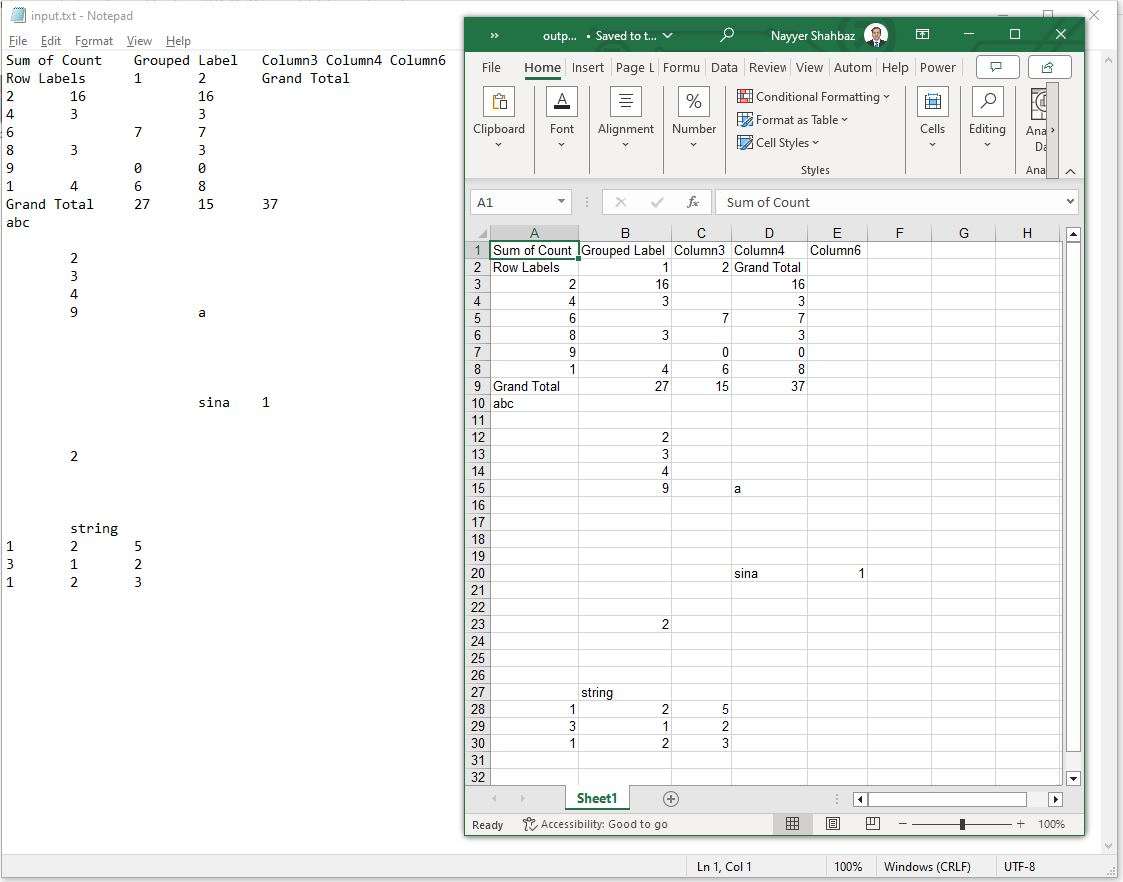Open the Data ribbon tab
Image resolution: width=1123 pixels, height=882 pixels.
[724, 67]
